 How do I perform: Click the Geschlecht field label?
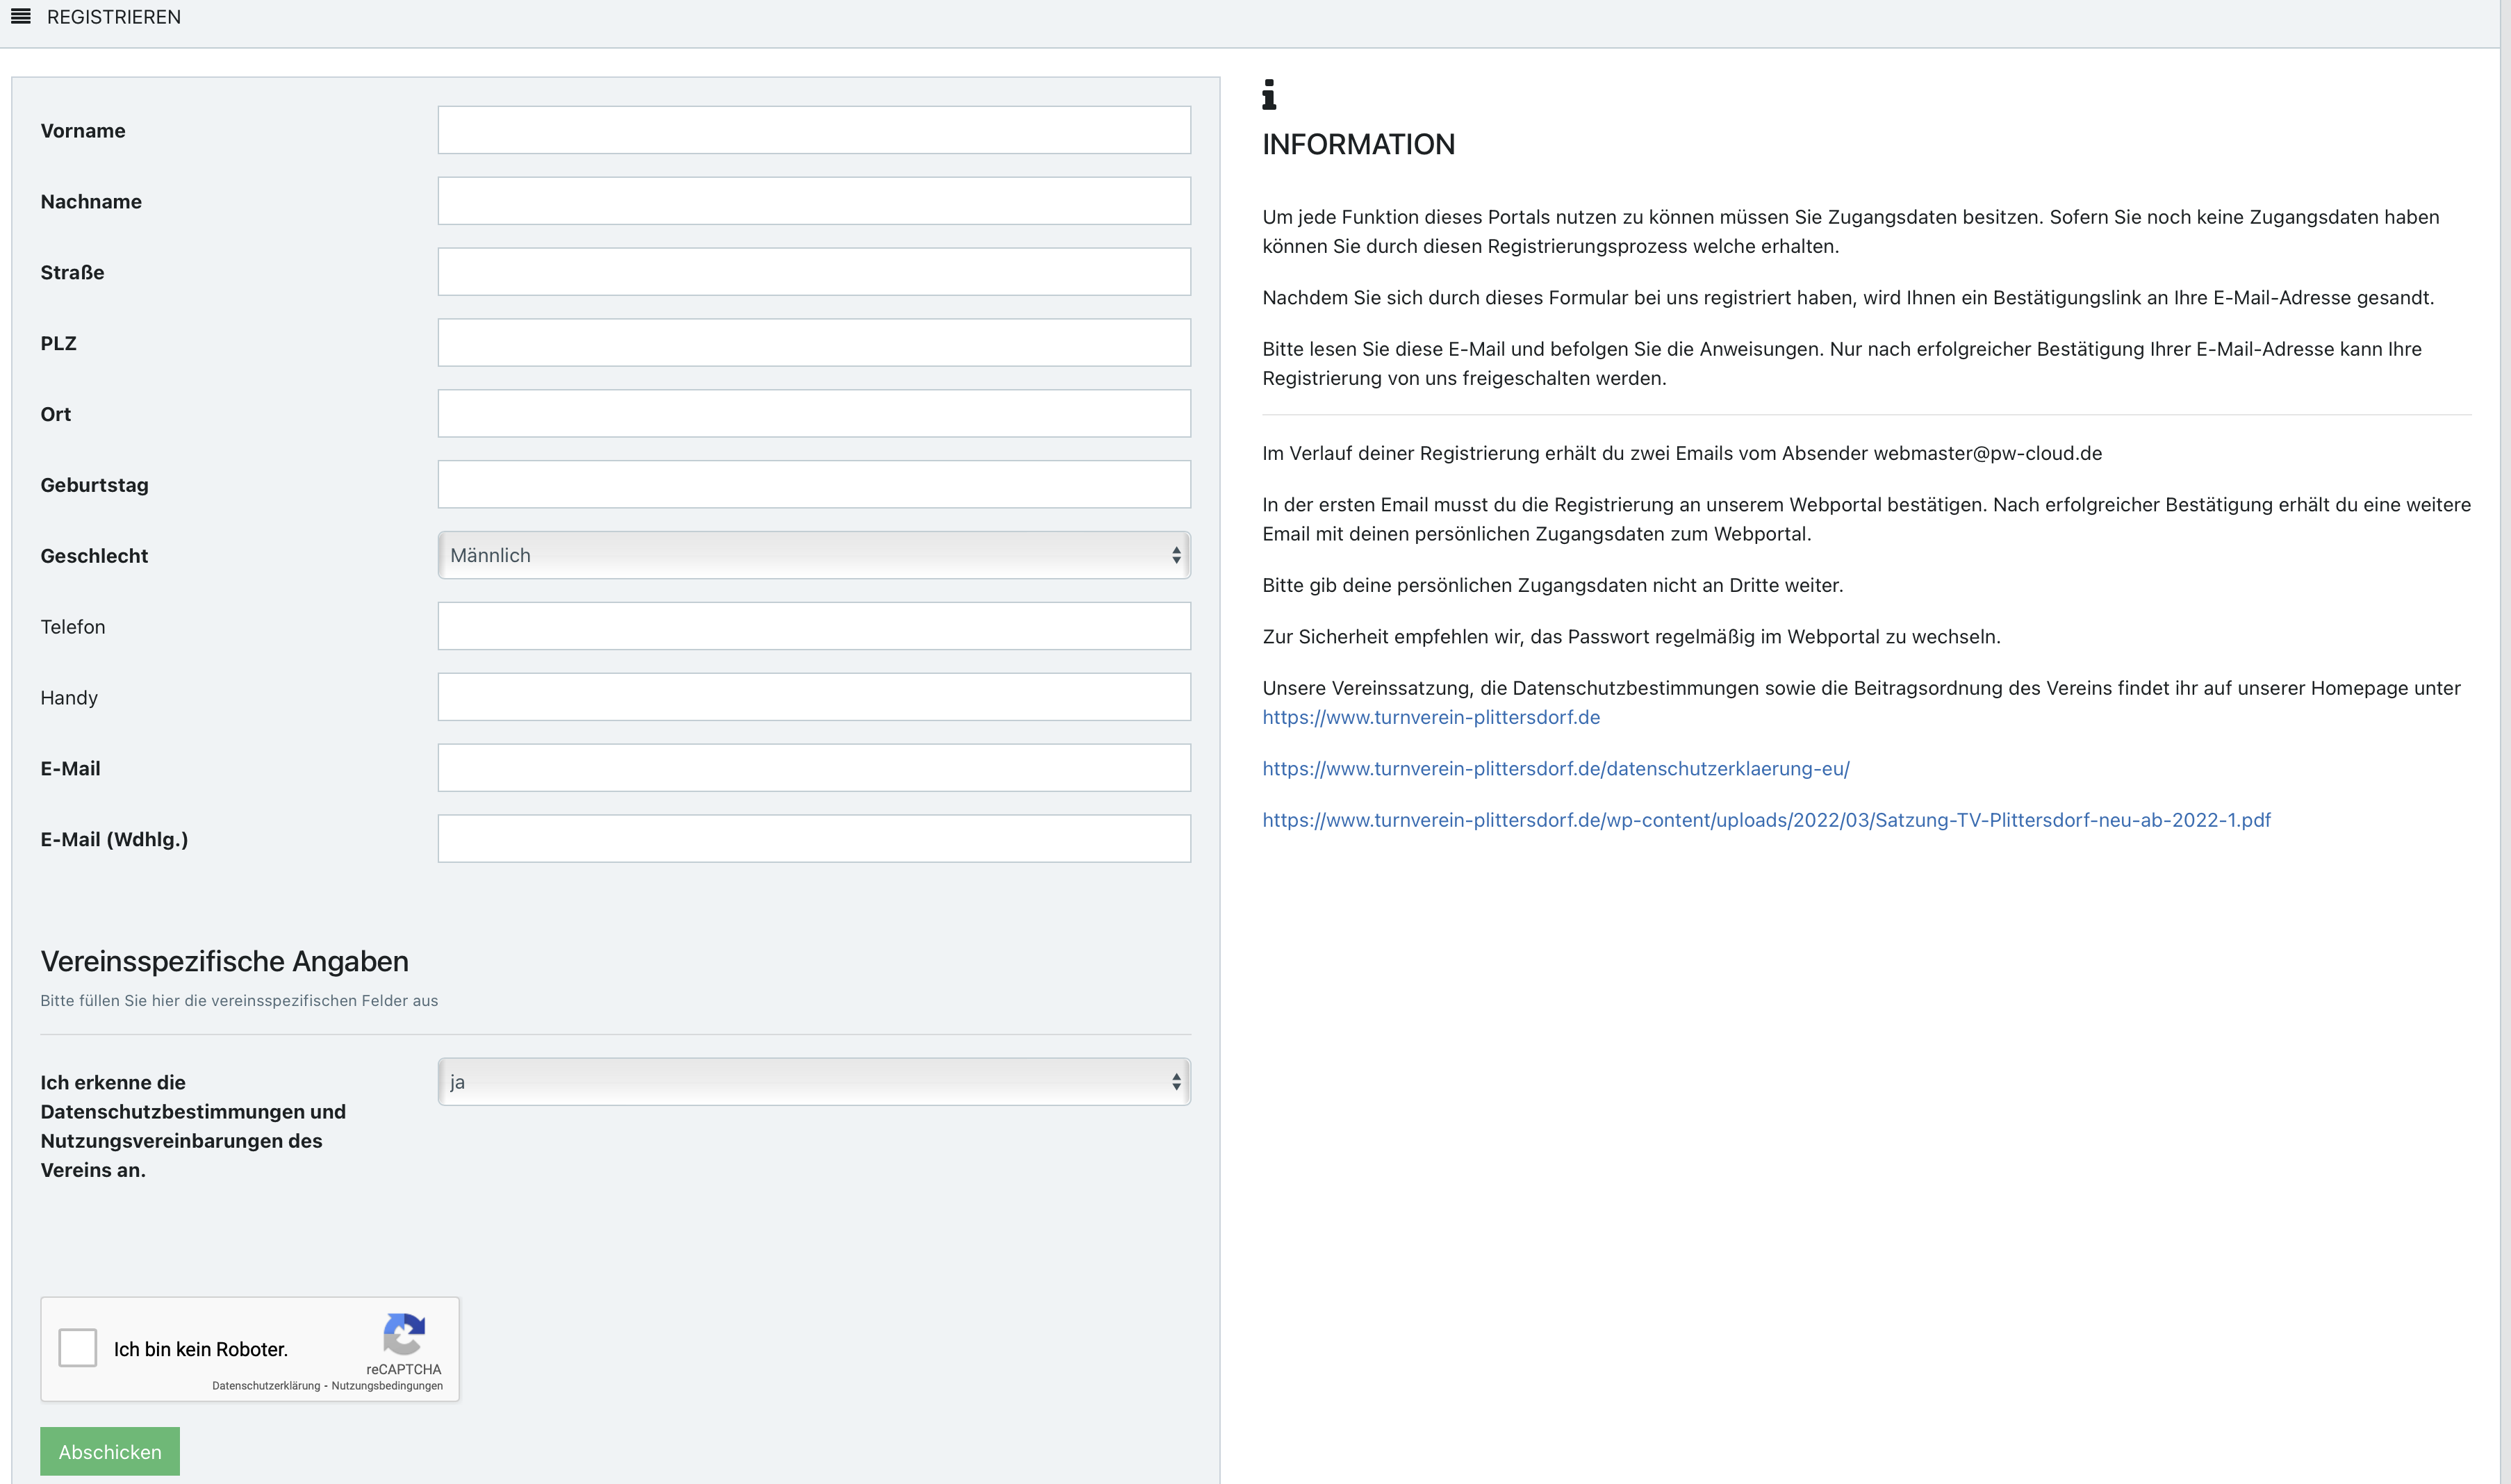point(94,556)
